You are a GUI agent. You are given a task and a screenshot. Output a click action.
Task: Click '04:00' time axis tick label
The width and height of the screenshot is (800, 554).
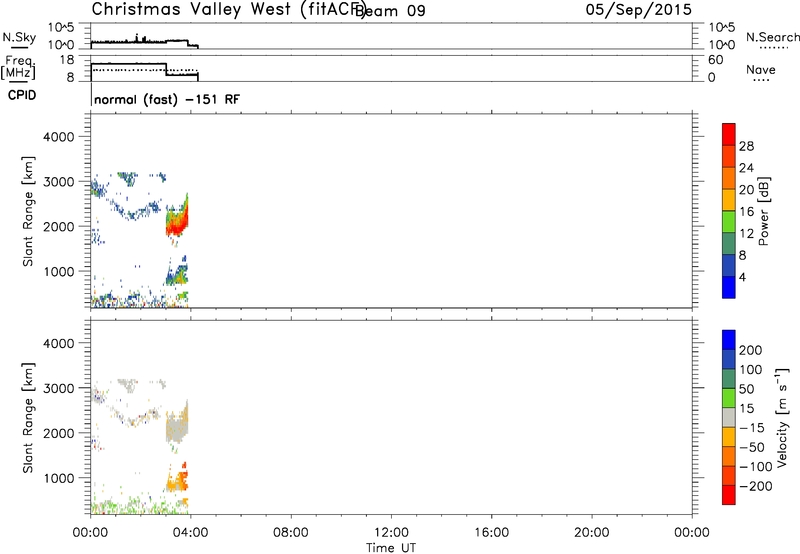(x=190, y=533)
